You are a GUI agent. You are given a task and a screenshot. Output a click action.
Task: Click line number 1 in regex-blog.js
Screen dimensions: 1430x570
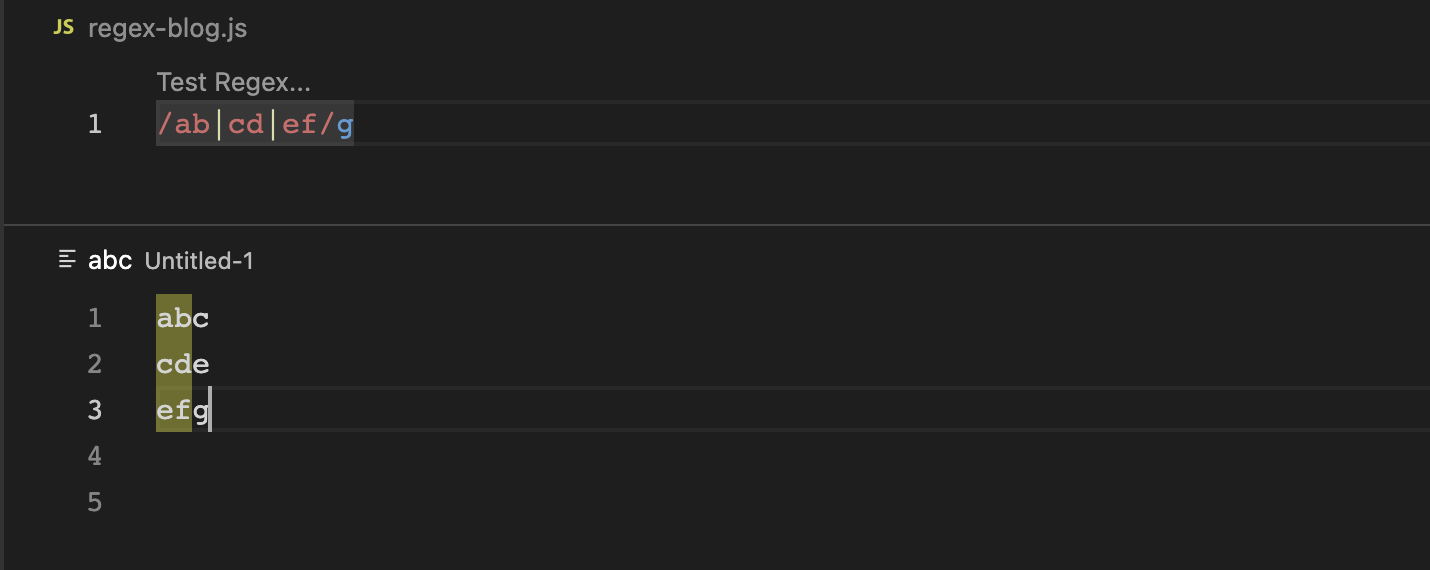(x=95, y=124)
